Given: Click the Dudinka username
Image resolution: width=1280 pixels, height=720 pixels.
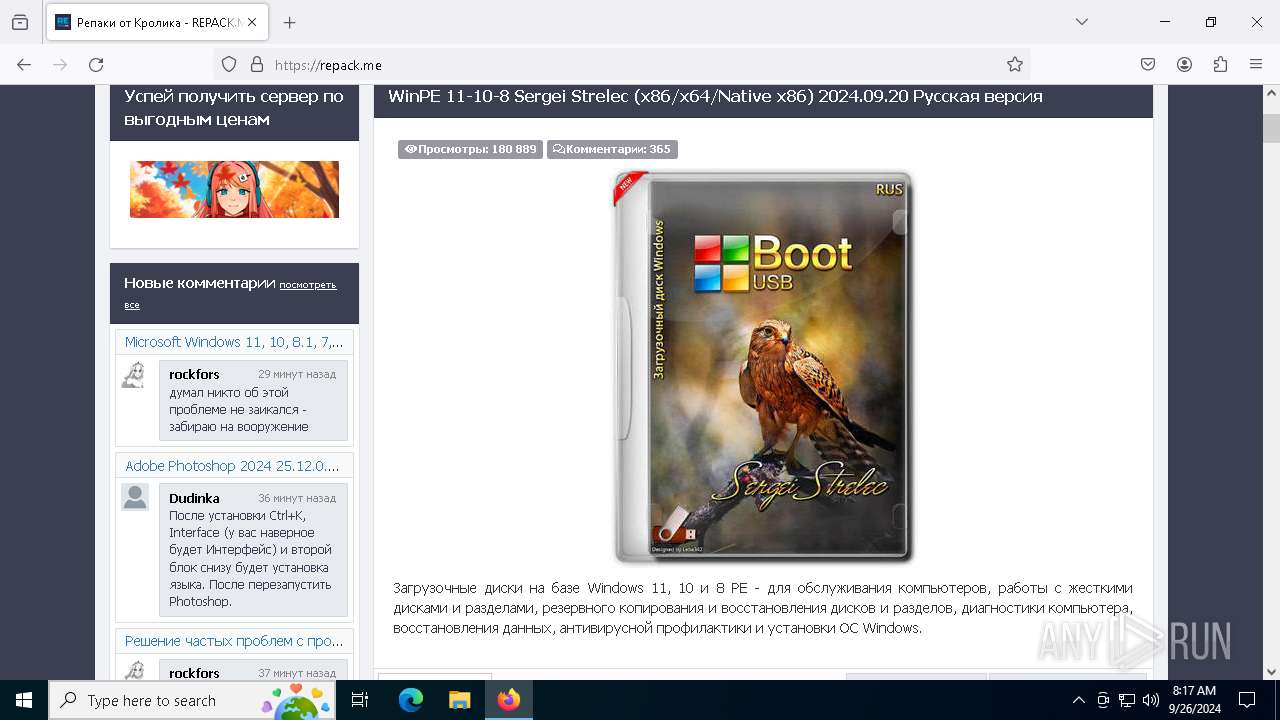Looking at the screenshot, I should point(194,498).
